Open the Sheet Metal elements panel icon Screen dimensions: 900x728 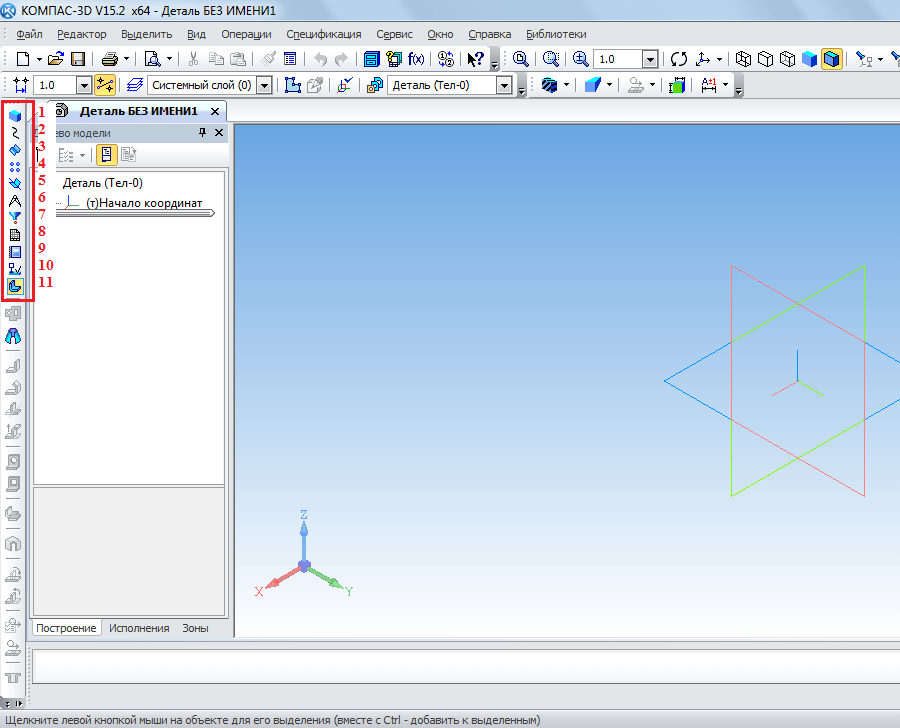[x=15, y=286]
